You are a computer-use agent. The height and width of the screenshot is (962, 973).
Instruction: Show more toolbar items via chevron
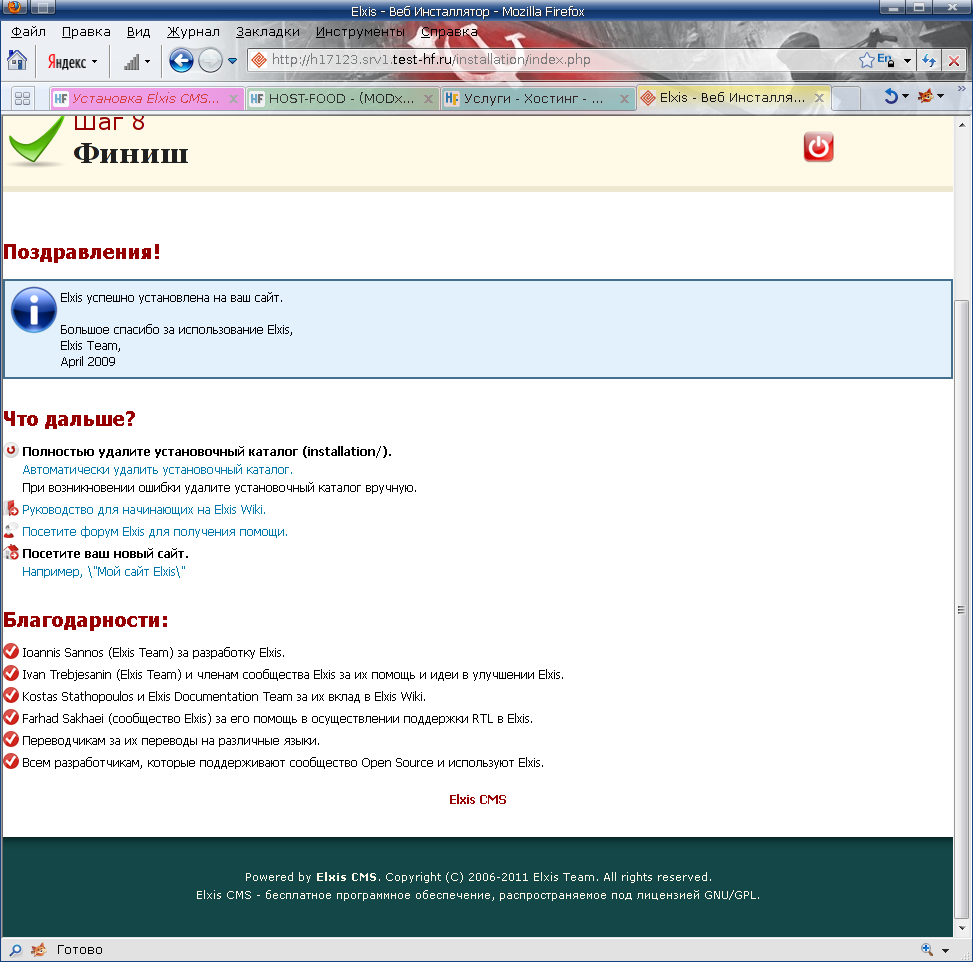click(961, 89)
